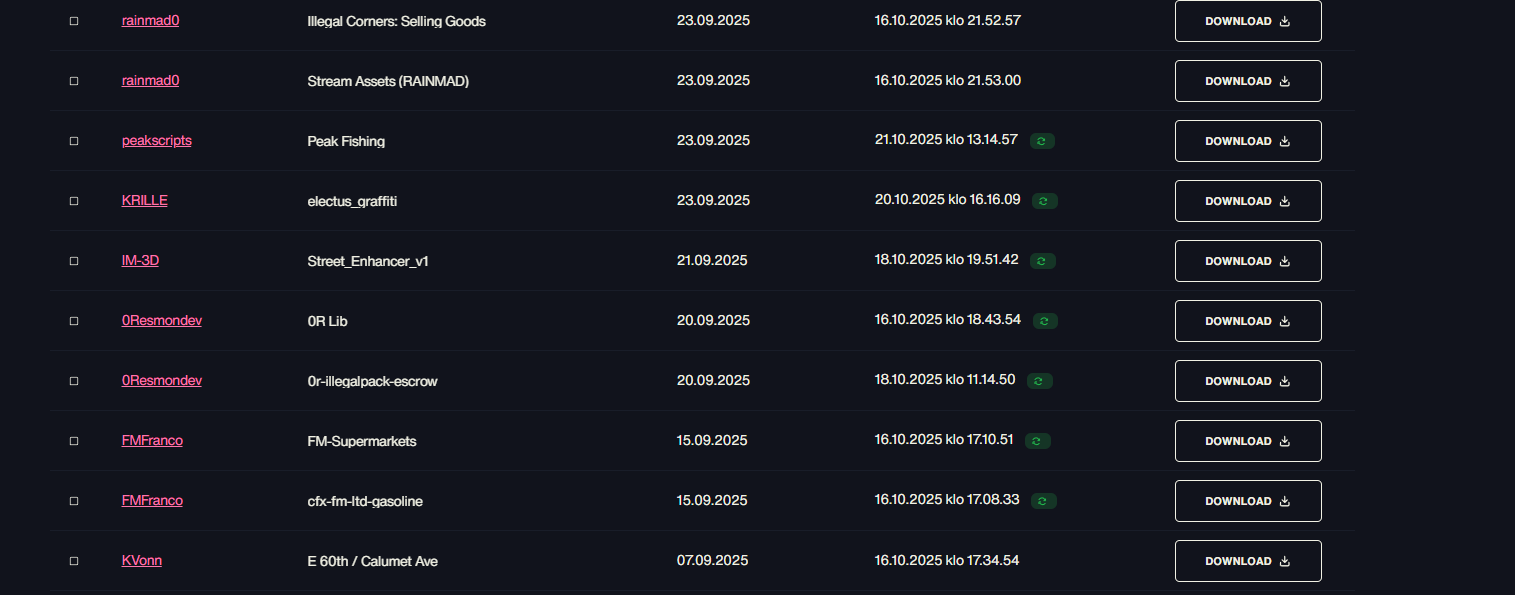Download FM-Supermarkets

1248,441
